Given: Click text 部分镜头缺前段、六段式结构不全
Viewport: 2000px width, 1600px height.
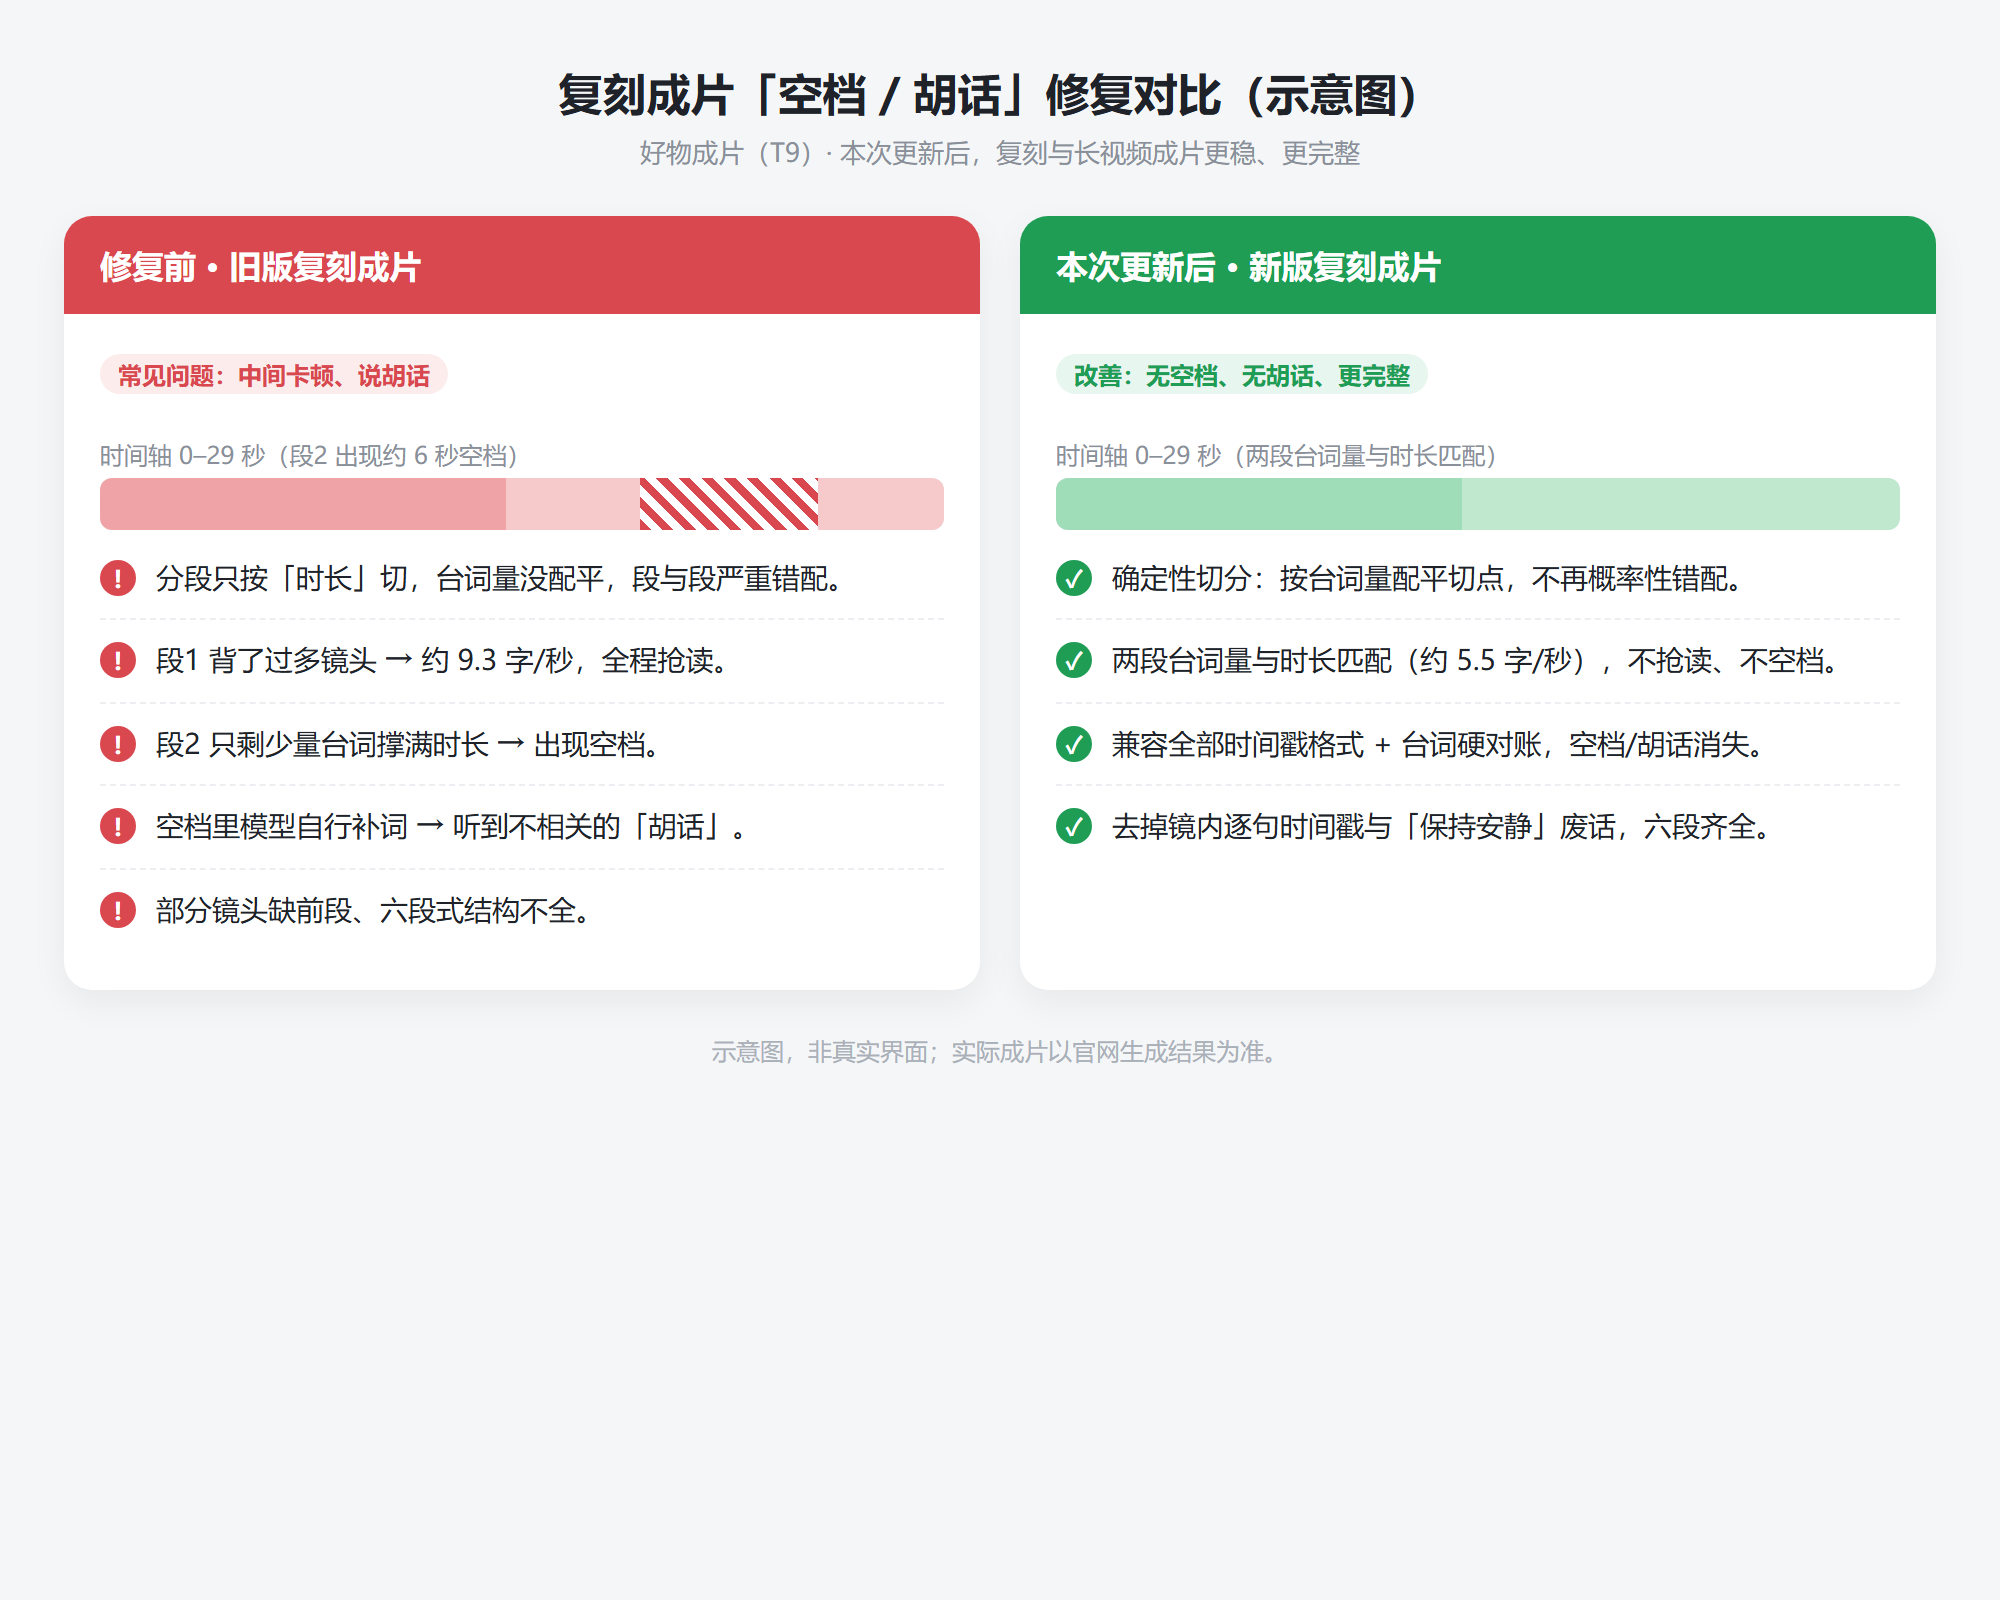Looking at the screenshot, I should point(373,911).
